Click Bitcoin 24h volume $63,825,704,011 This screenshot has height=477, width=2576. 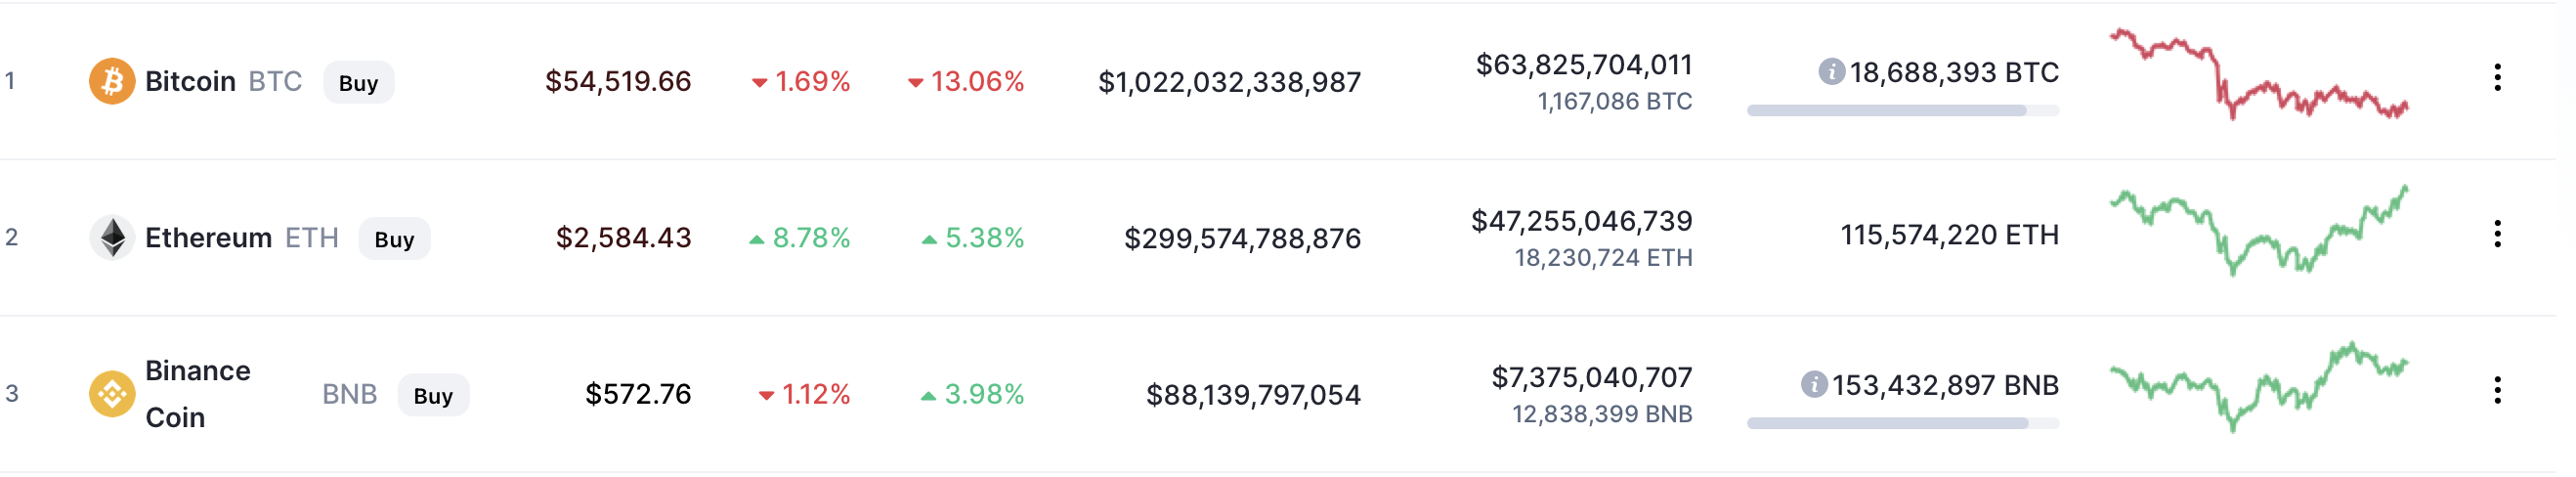point(1584,65)
